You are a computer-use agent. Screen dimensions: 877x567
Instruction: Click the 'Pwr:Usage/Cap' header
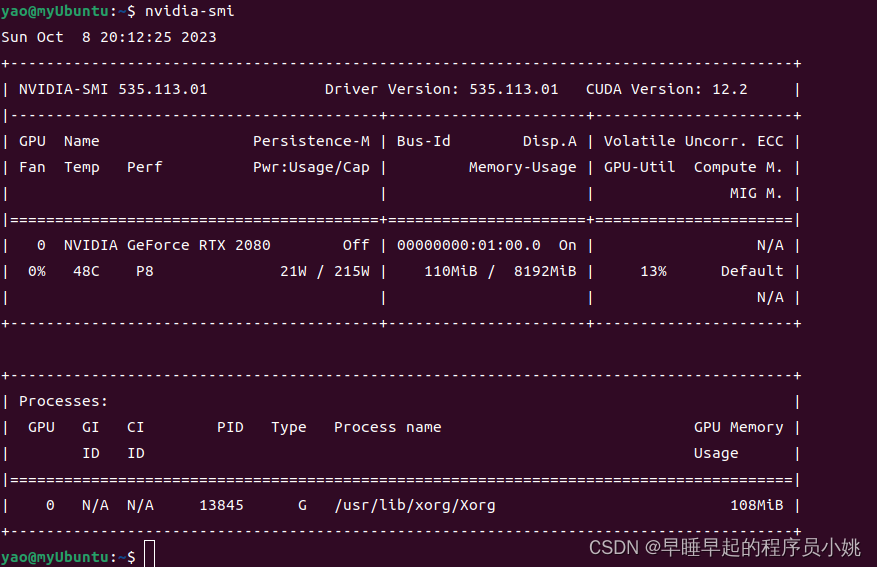tap(311, 167)
